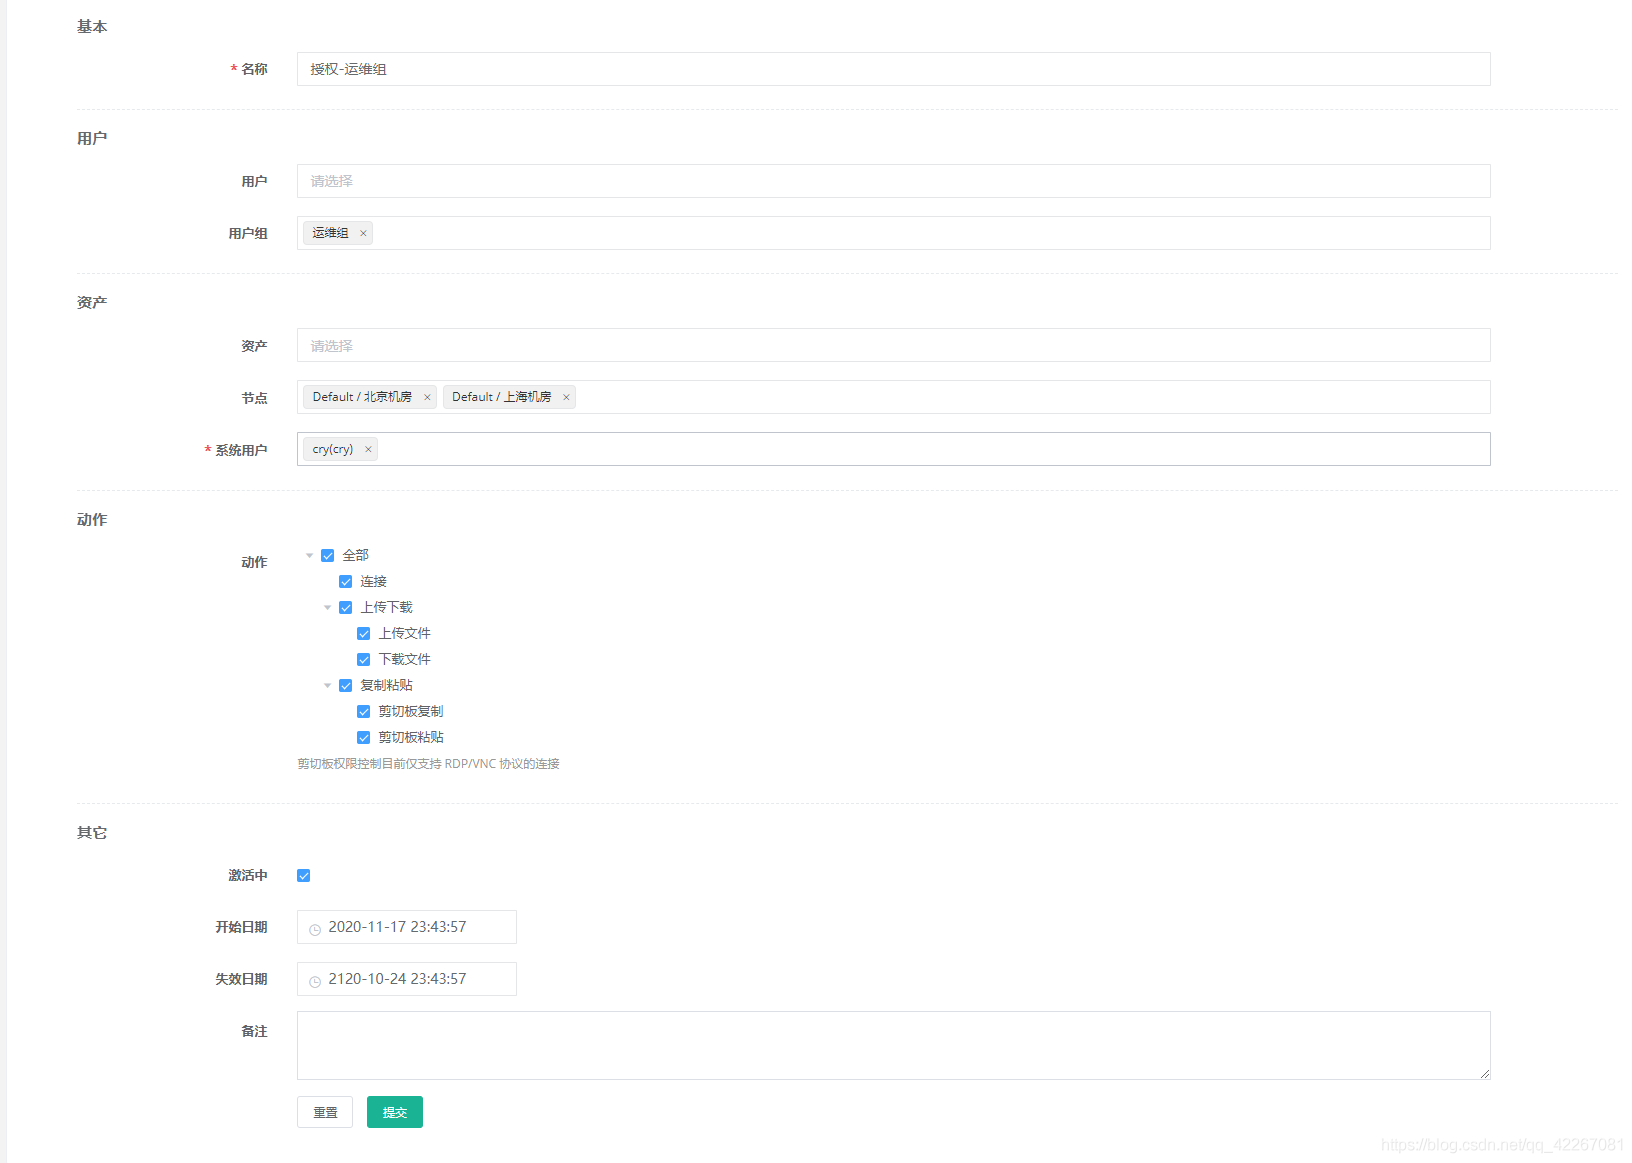This screenshot has width=1632, height=1163.
Task: Click the 剪切板粘贴 label
Action: point(411,737)
